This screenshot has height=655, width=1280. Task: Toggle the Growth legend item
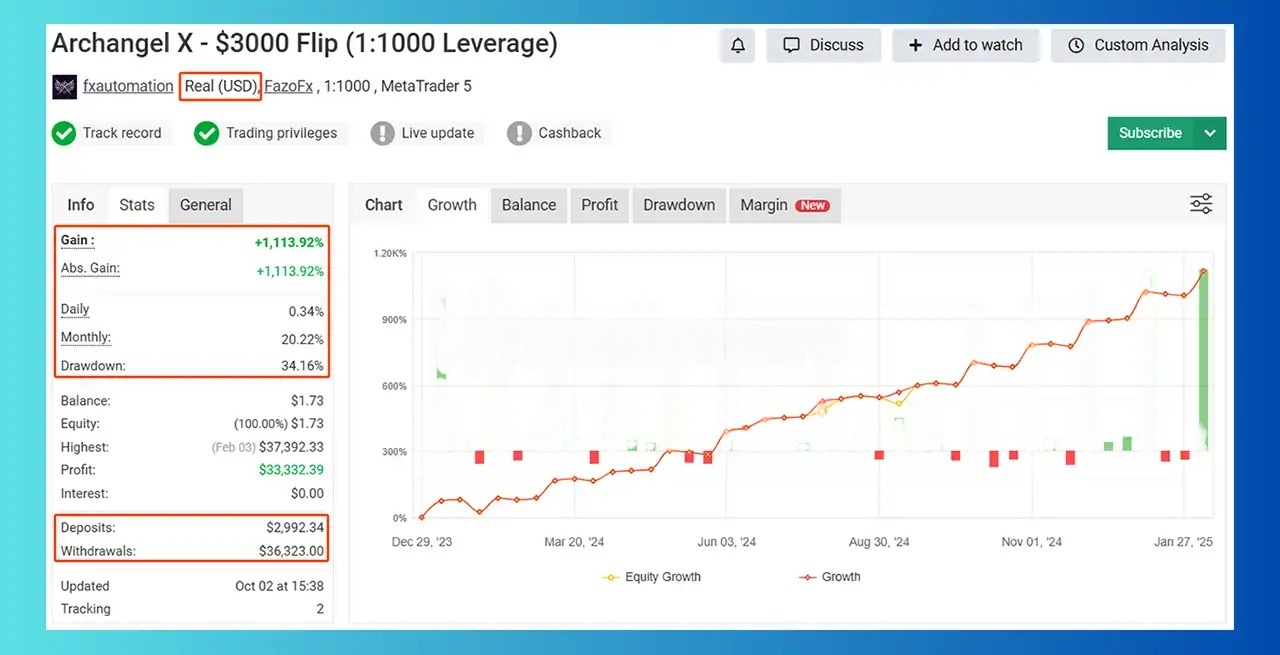pyautogui.click(x=830, y=577)
